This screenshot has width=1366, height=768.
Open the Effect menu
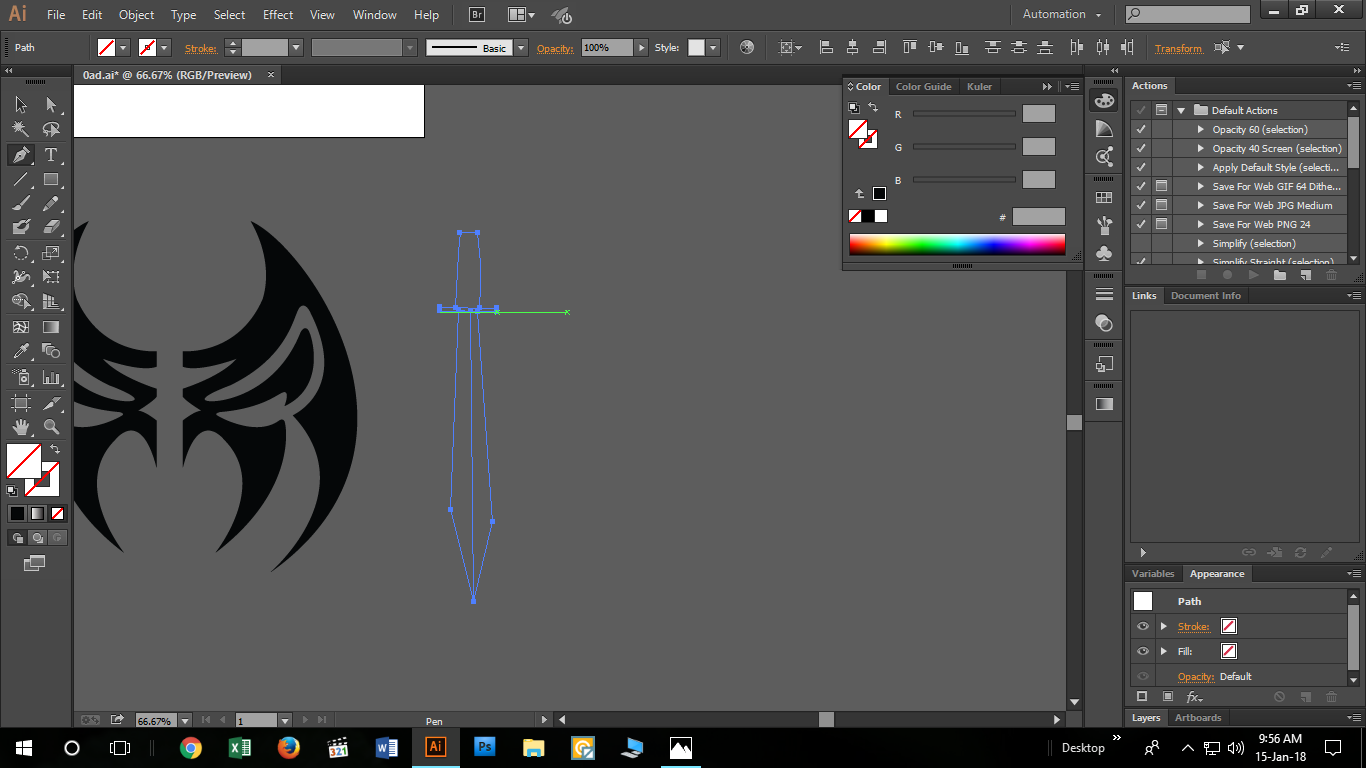278,15
